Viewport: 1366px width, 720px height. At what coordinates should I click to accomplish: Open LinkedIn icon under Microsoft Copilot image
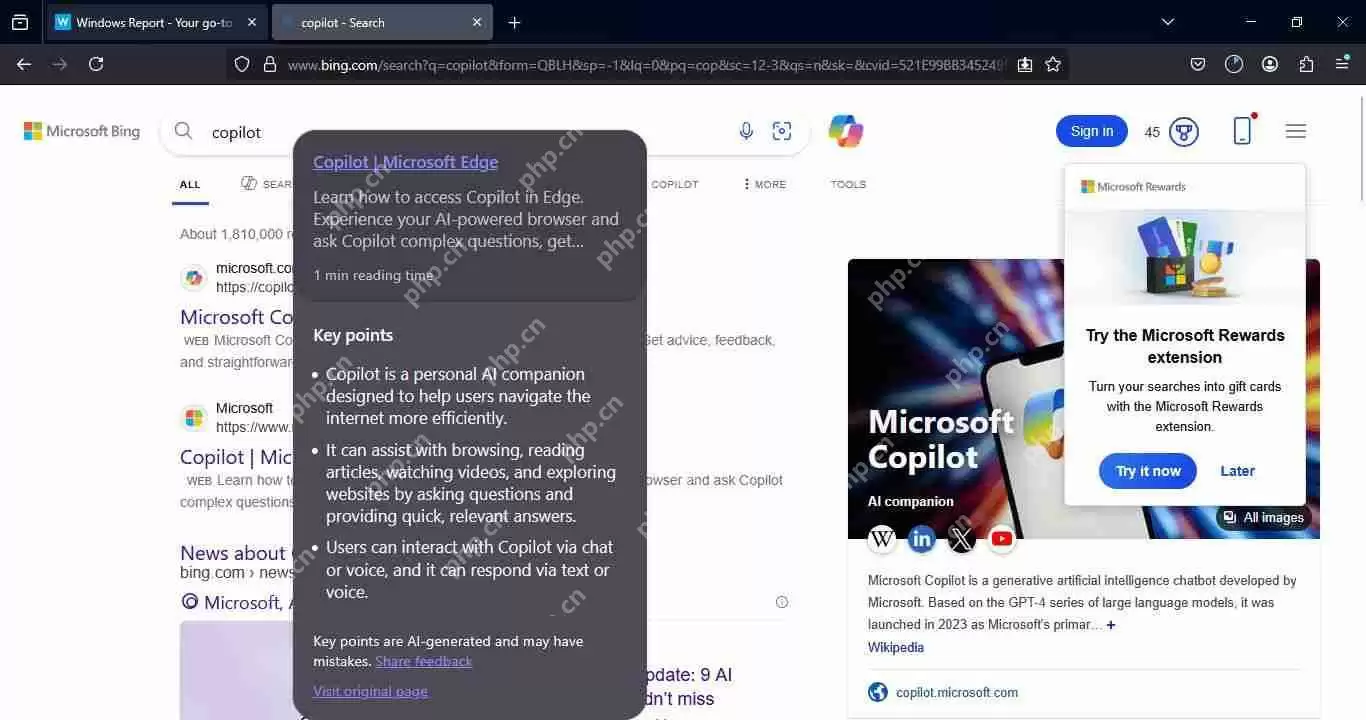(x=921, y=538)
